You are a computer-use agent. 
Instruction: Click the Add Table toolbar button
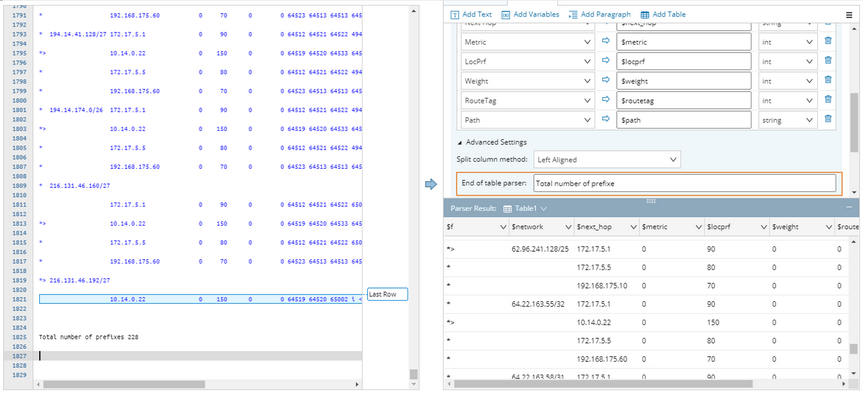[663, 14]
